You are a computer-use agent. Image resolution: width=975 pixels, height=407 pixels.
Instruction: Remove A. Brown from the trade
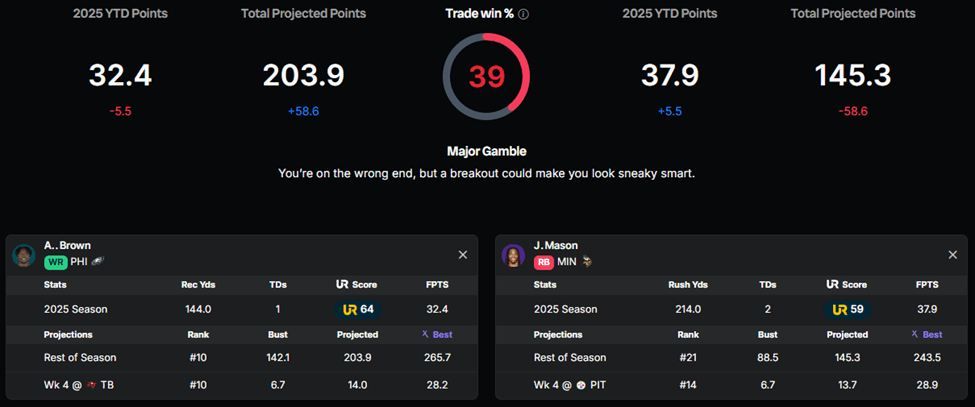(462, 255)
